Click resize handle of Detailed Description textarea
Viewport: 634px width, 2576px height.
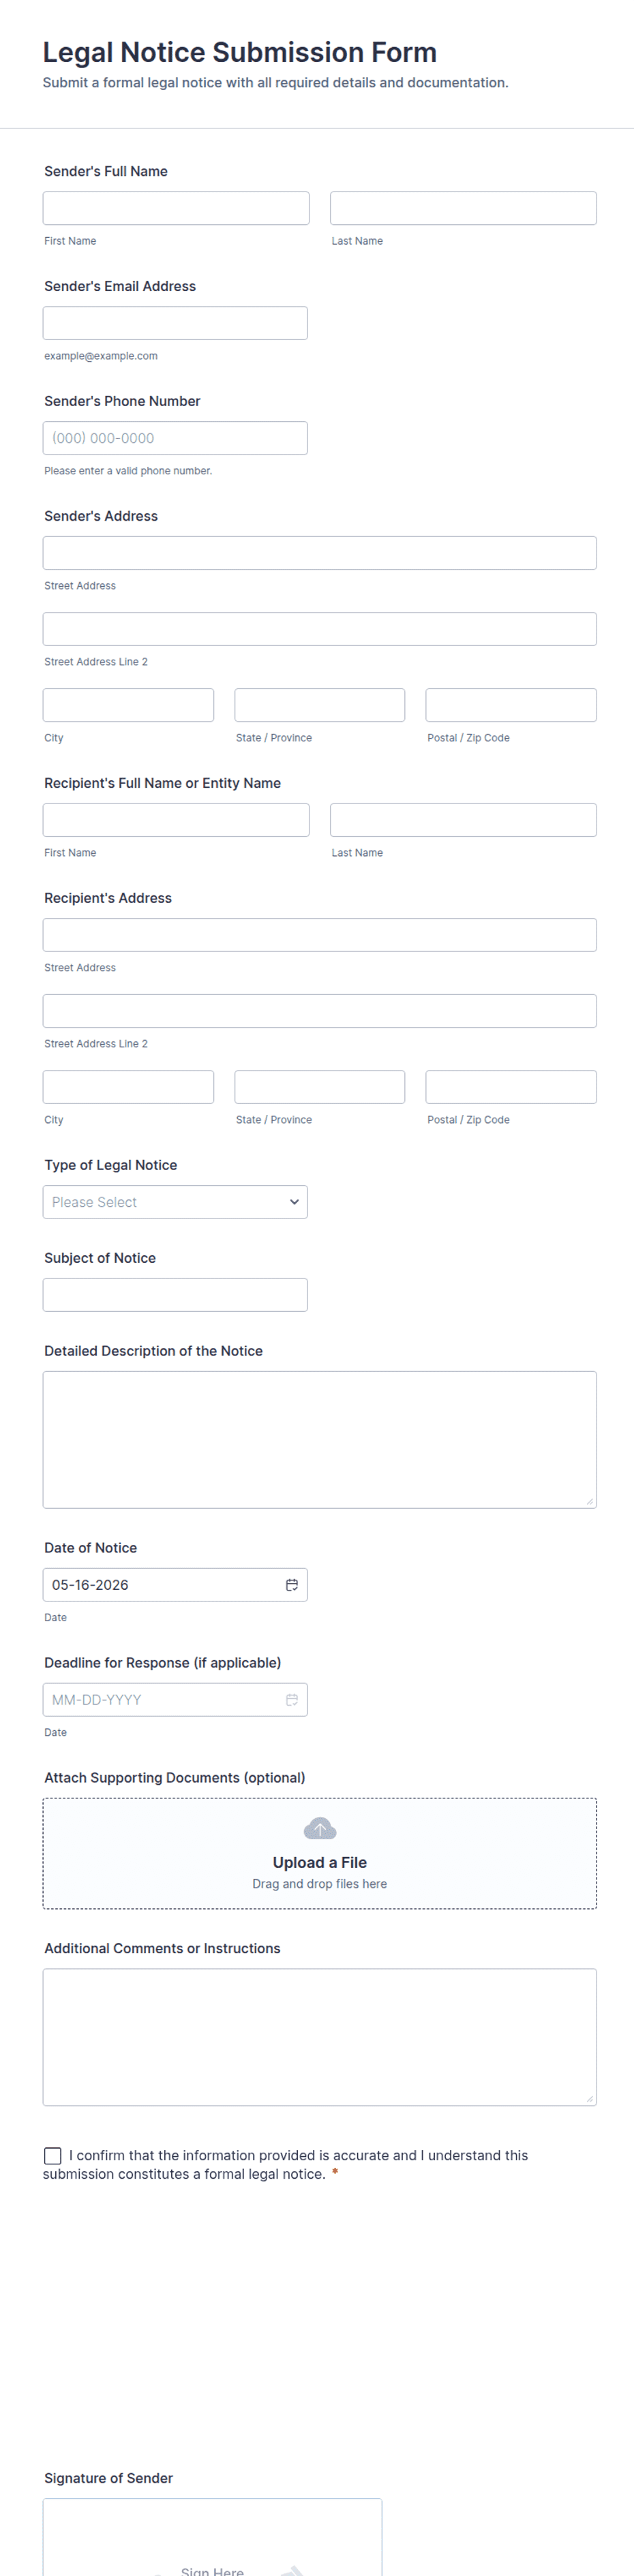590,1502
